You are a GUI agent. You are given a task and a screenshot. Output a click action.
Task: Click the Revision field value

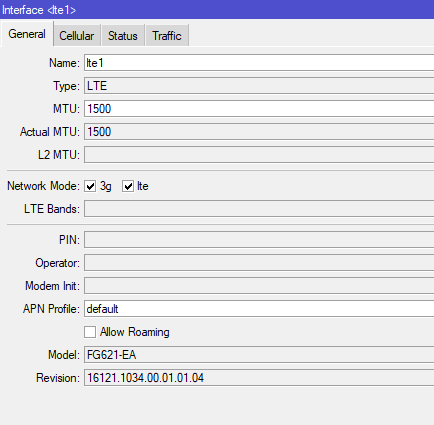pos(259,378)
